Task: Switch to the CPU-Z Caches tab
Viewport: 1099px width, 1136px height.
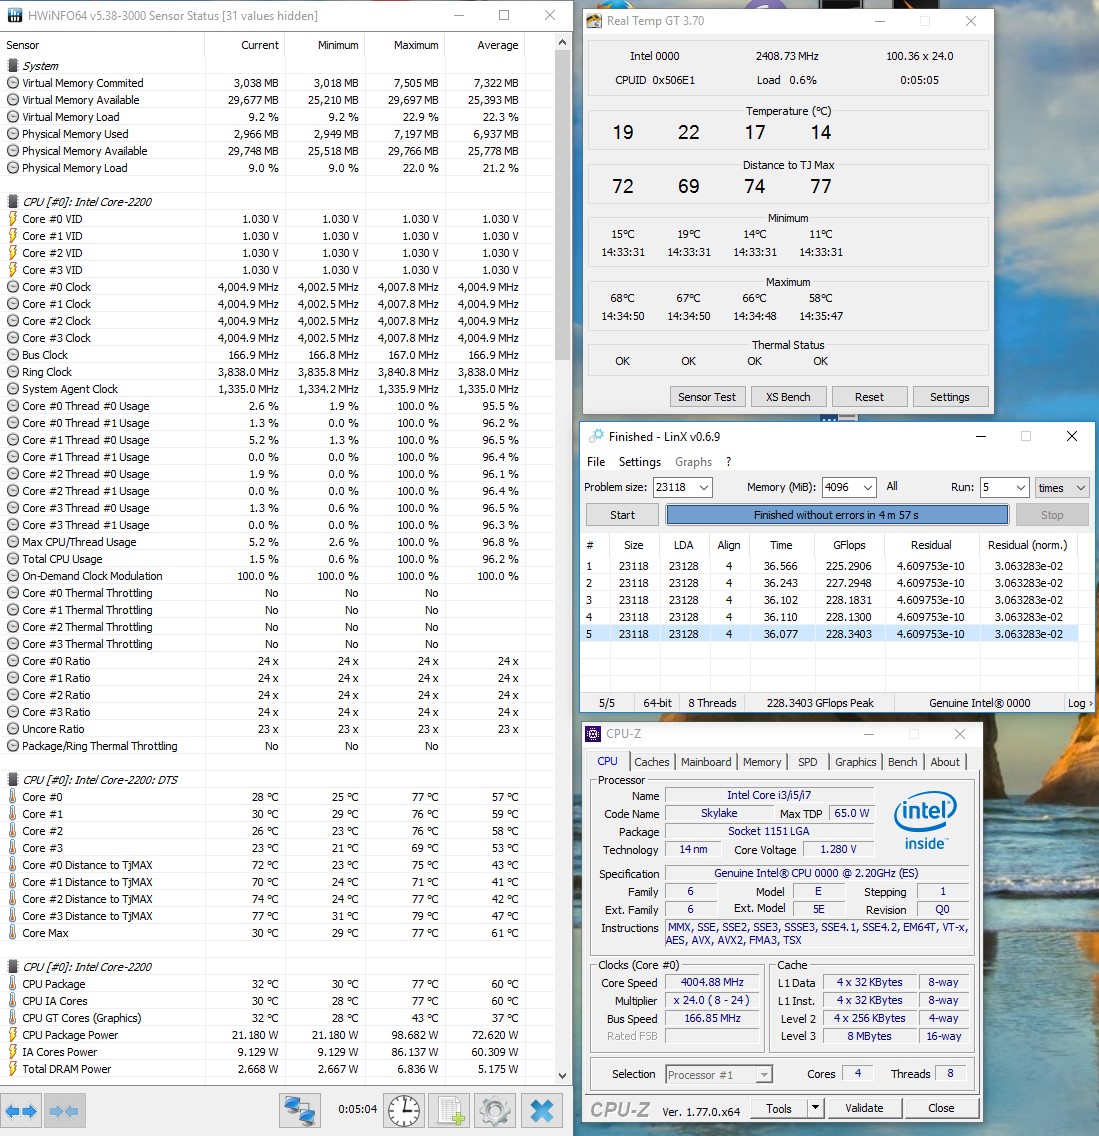Action: pyautogui.click(x=651, y=761)
